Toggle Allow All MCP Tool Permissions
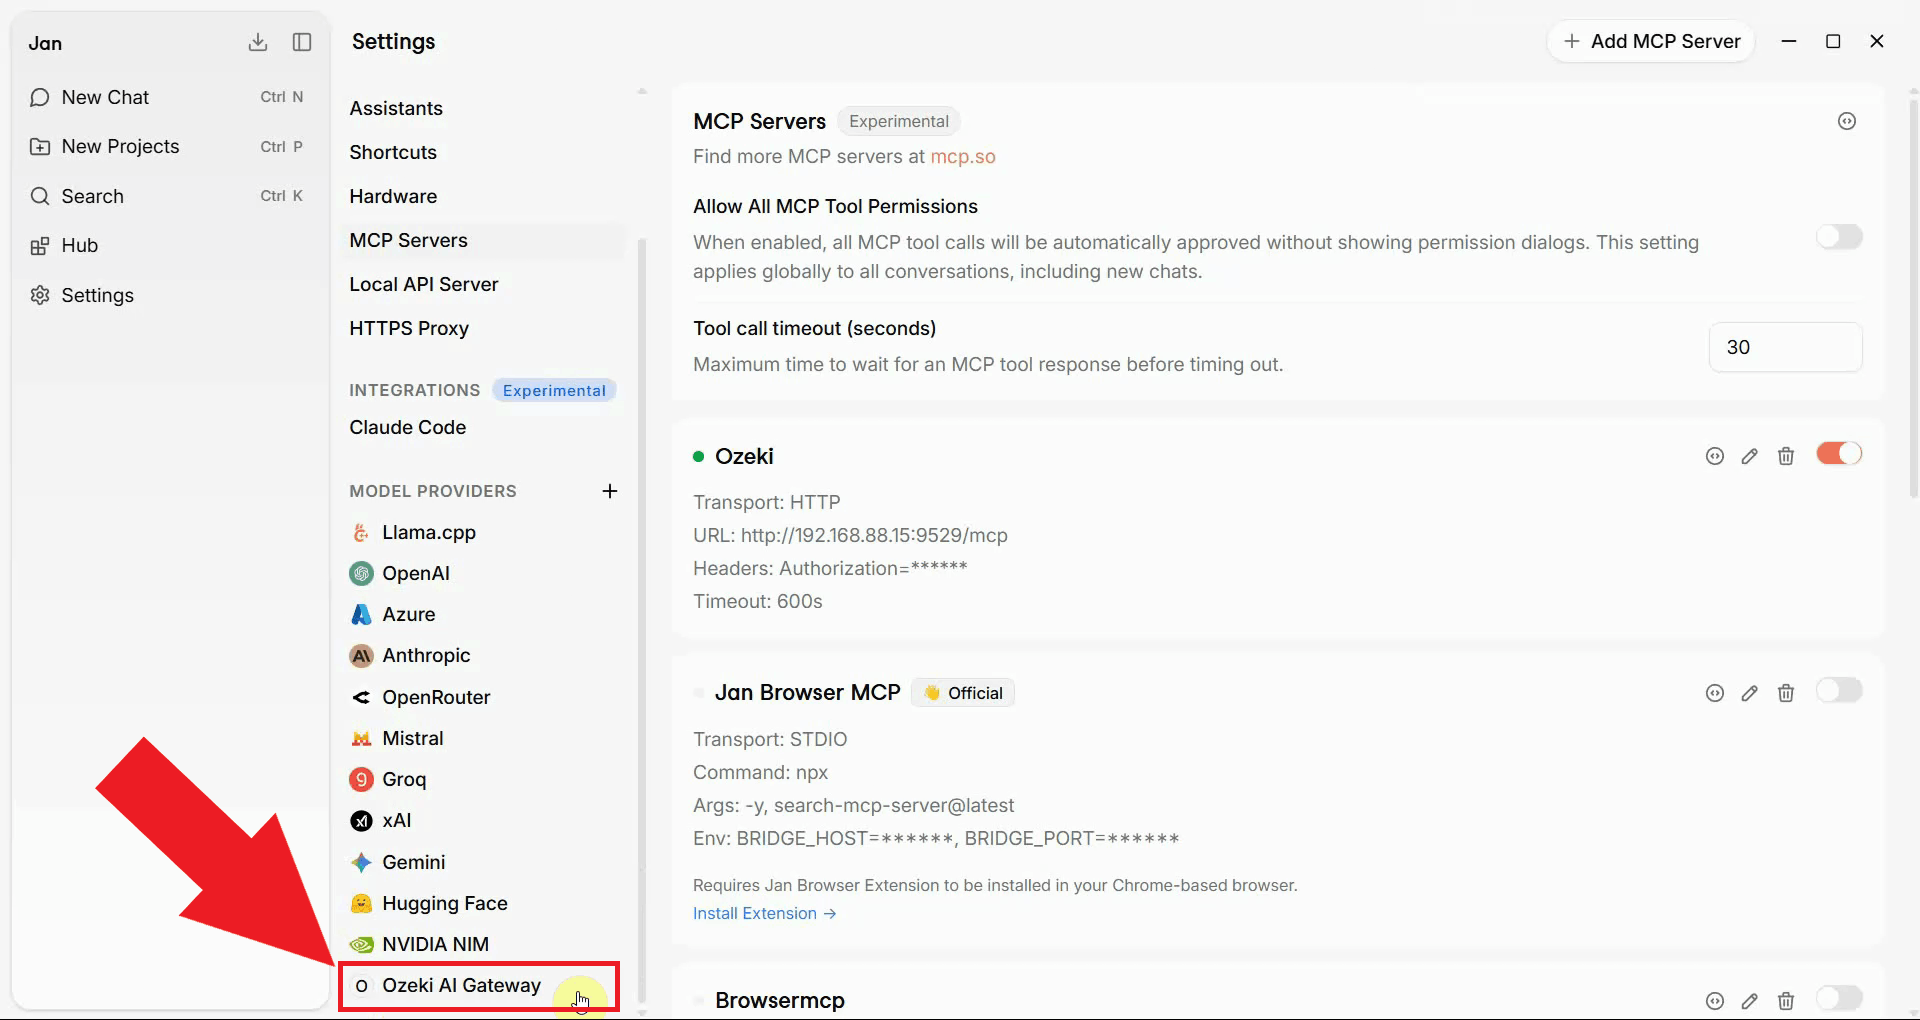 coord(1839,237)
